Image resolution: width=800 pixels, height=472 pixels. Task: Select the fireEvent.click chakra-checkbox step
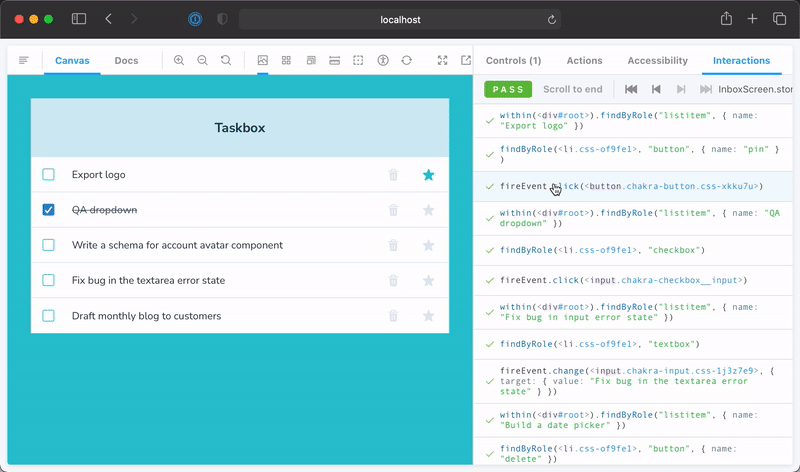coord(633,280)
